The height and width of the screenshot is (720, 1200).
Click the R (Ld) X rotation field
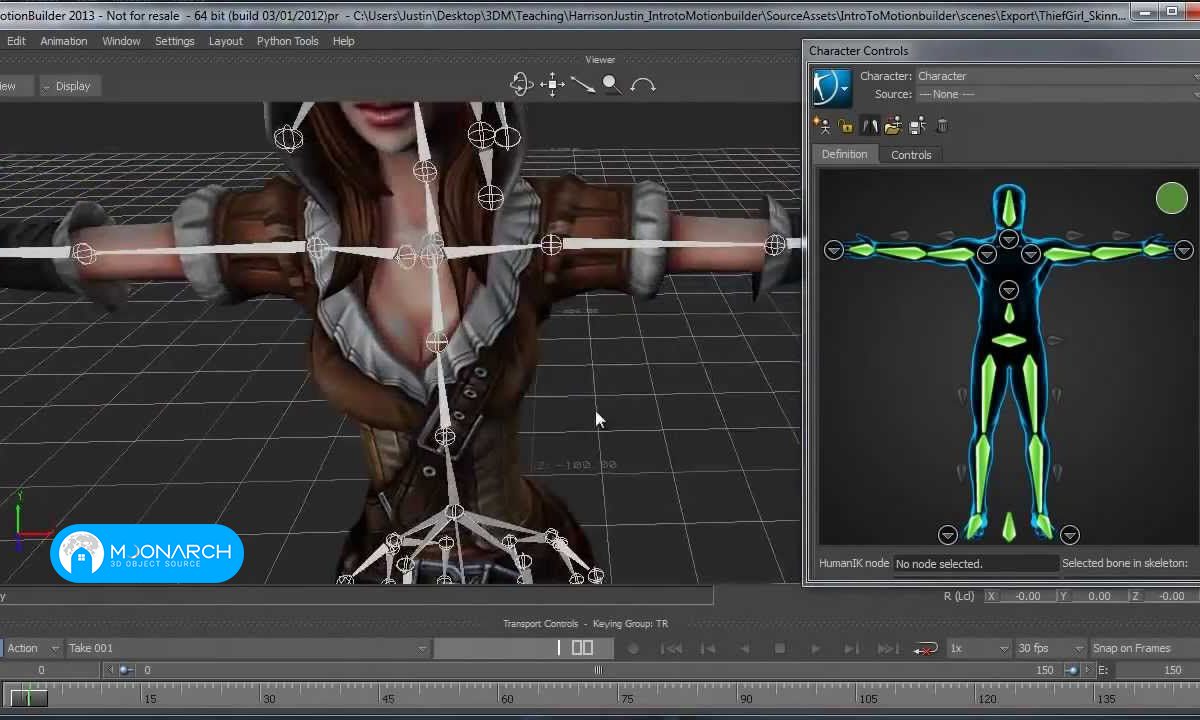(x=1028, y=596)
